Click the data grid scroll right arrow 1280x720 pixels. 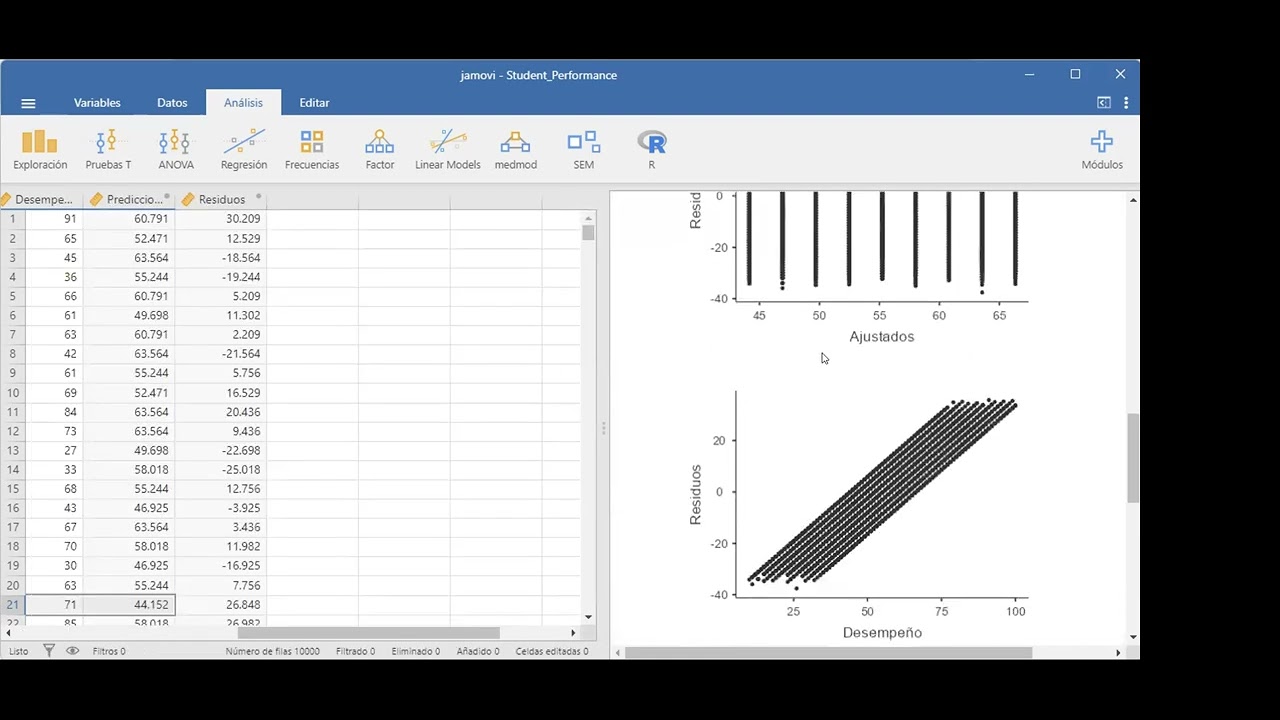(573, 632)
